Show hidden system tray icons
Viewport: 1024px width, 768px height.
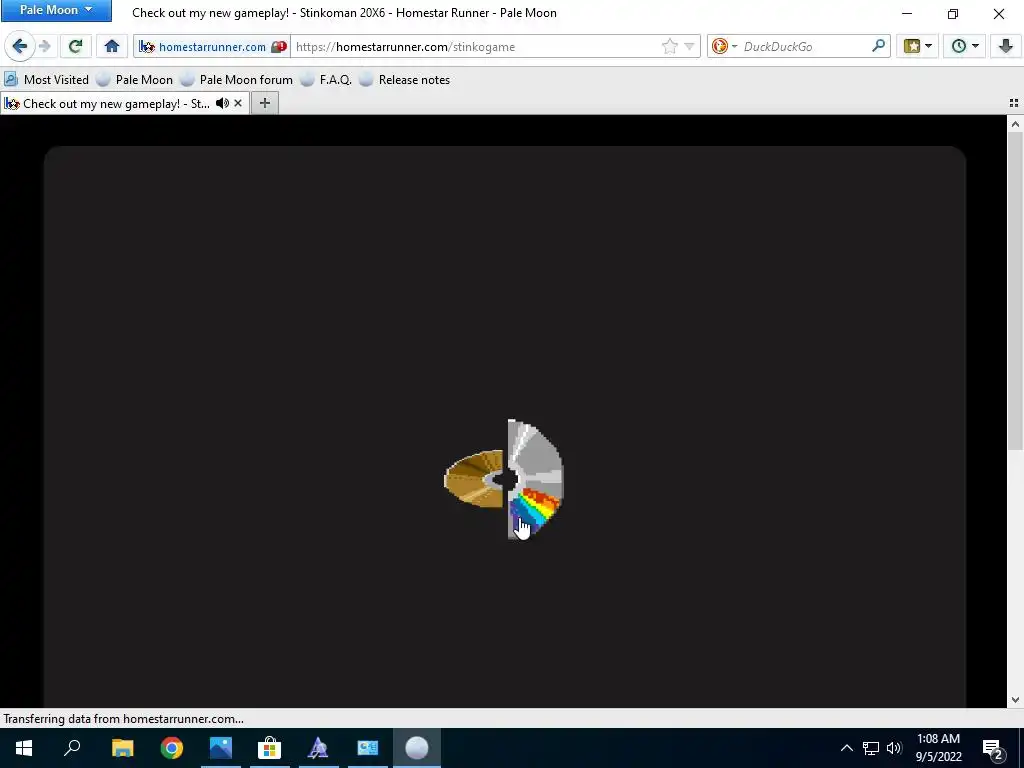coord(846,748)
